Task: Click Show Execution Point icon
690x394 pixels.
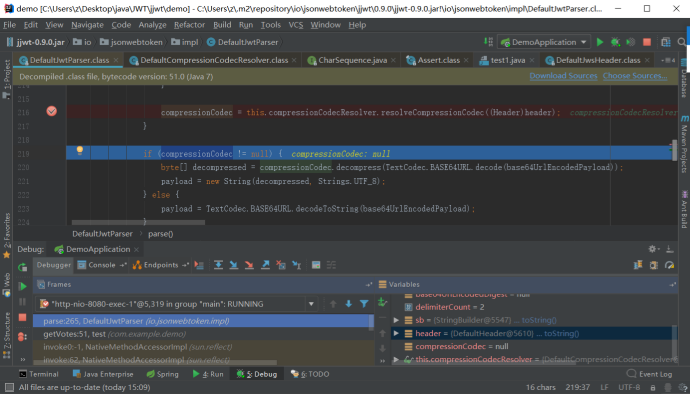Action: pyautogui.click(x=199, y=265)
